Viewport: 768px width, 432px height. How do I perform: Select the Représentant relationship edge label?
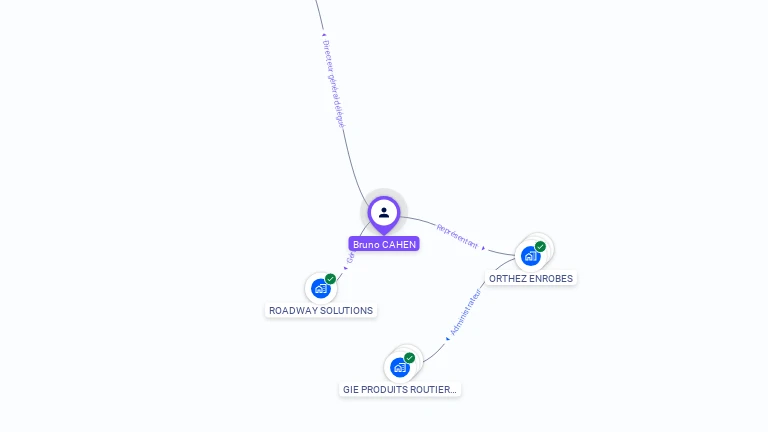click(456, 236)
